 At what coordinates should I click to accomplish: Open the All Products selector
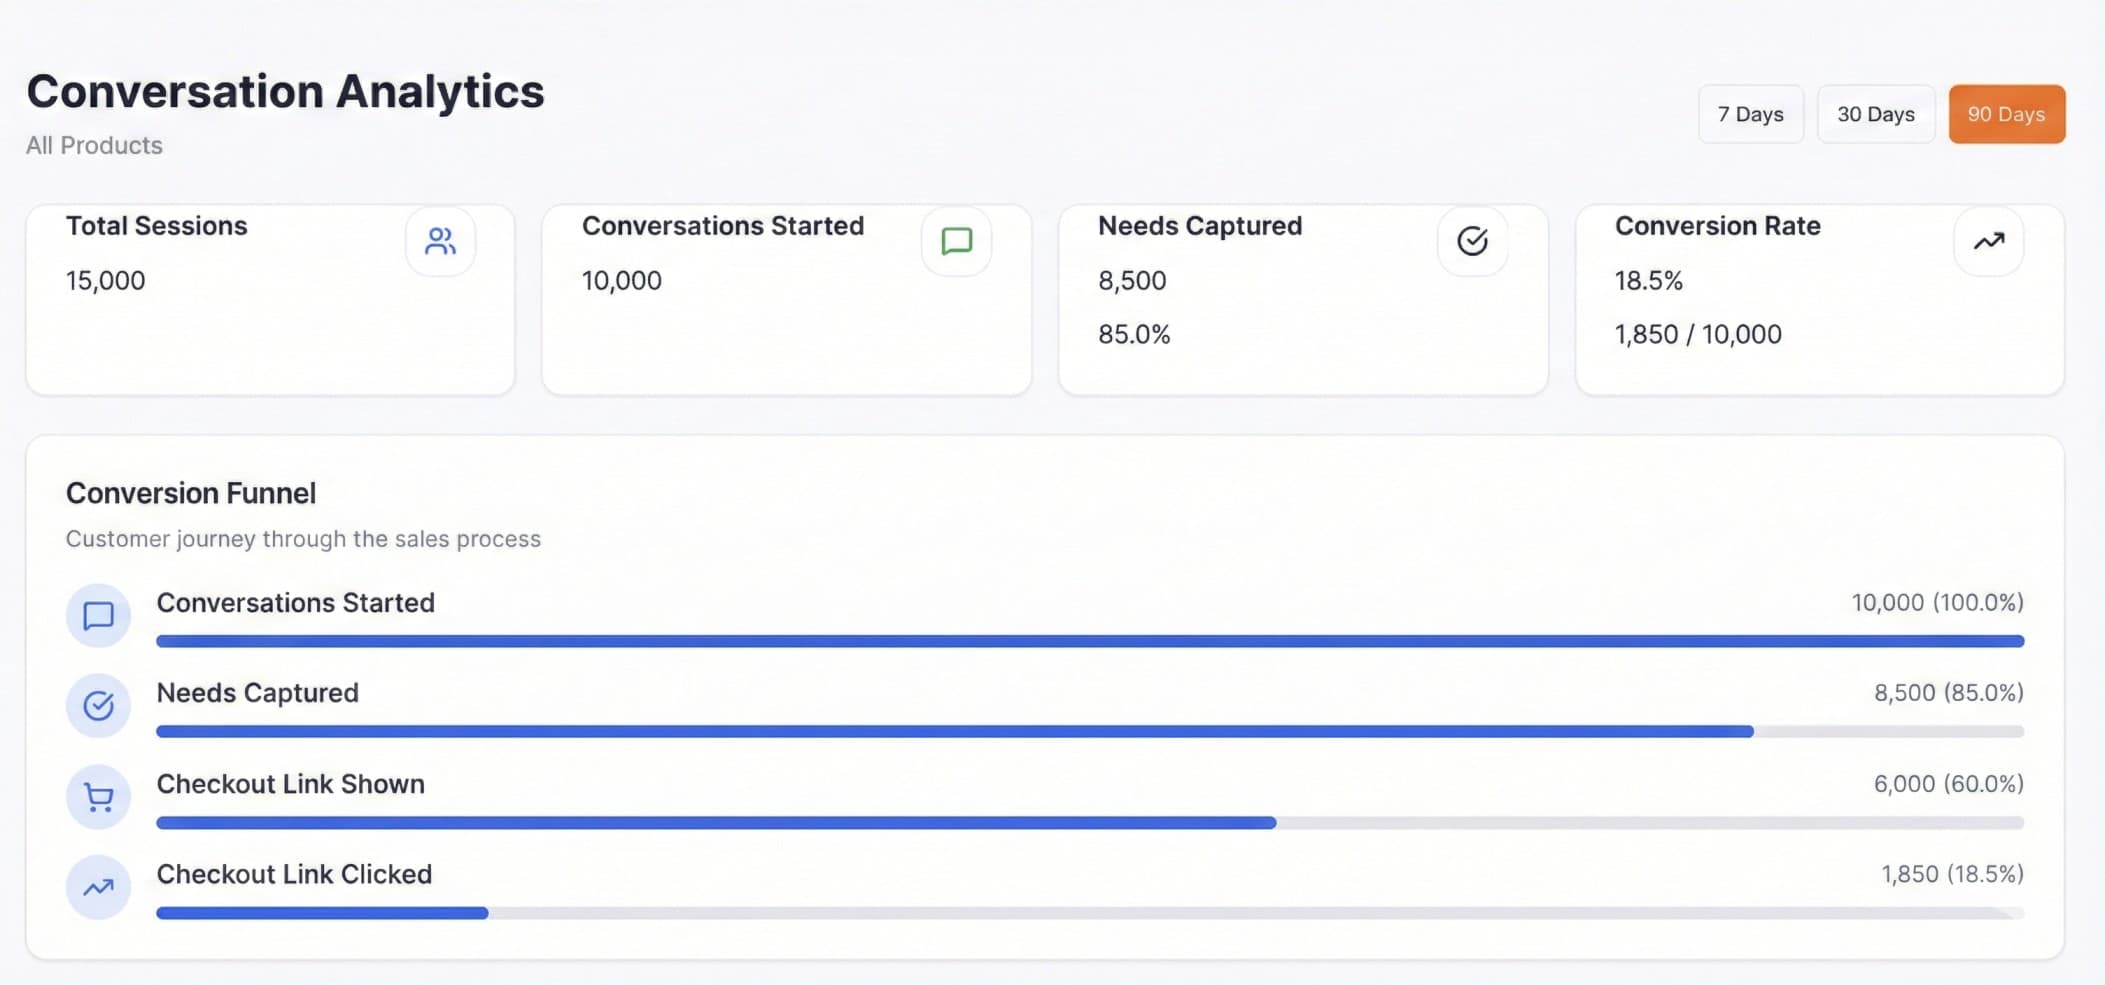pyautogui.click(x=93, y=145)
